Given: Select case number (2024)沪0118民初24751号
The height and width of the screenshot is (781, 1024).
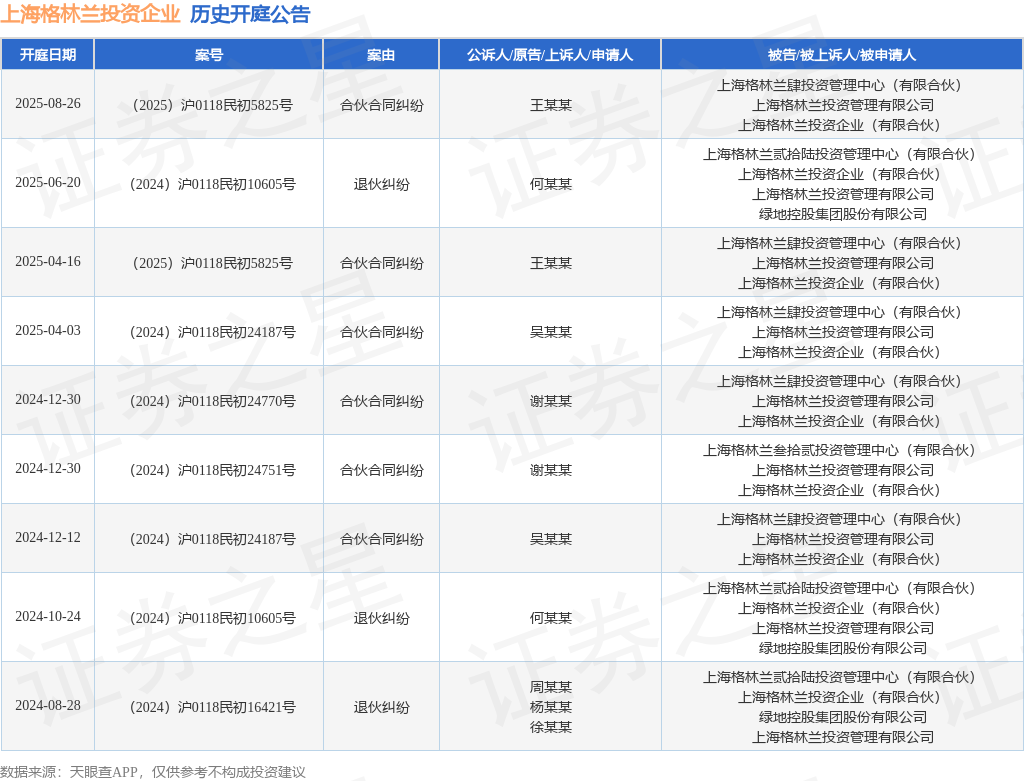Looking at the screenshot, I should (212, 470).
